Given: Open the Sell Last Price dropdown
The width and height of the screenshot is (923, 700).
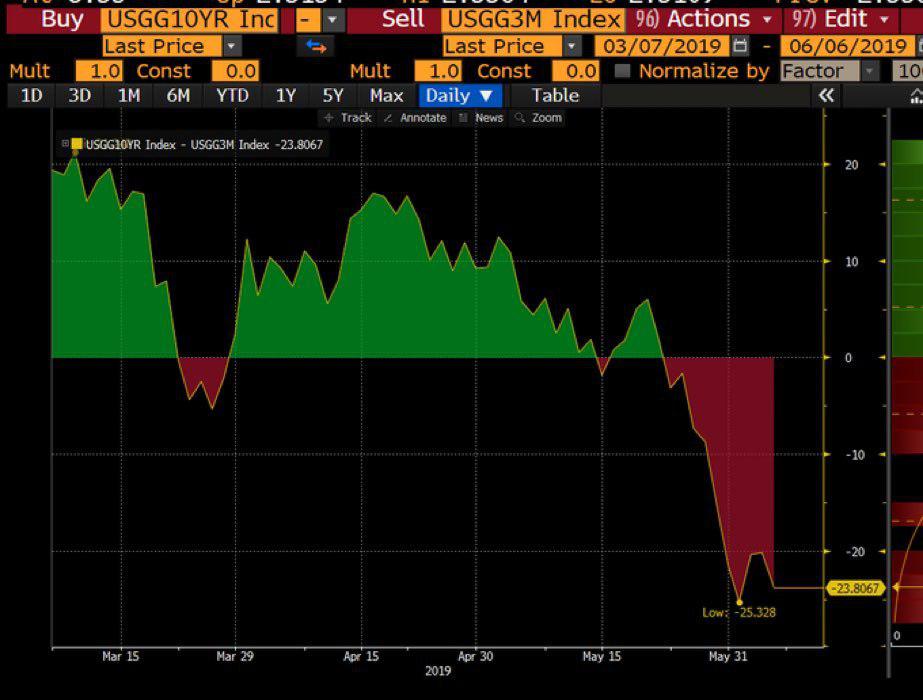Looking at the screenshot, I should [571, 46].
